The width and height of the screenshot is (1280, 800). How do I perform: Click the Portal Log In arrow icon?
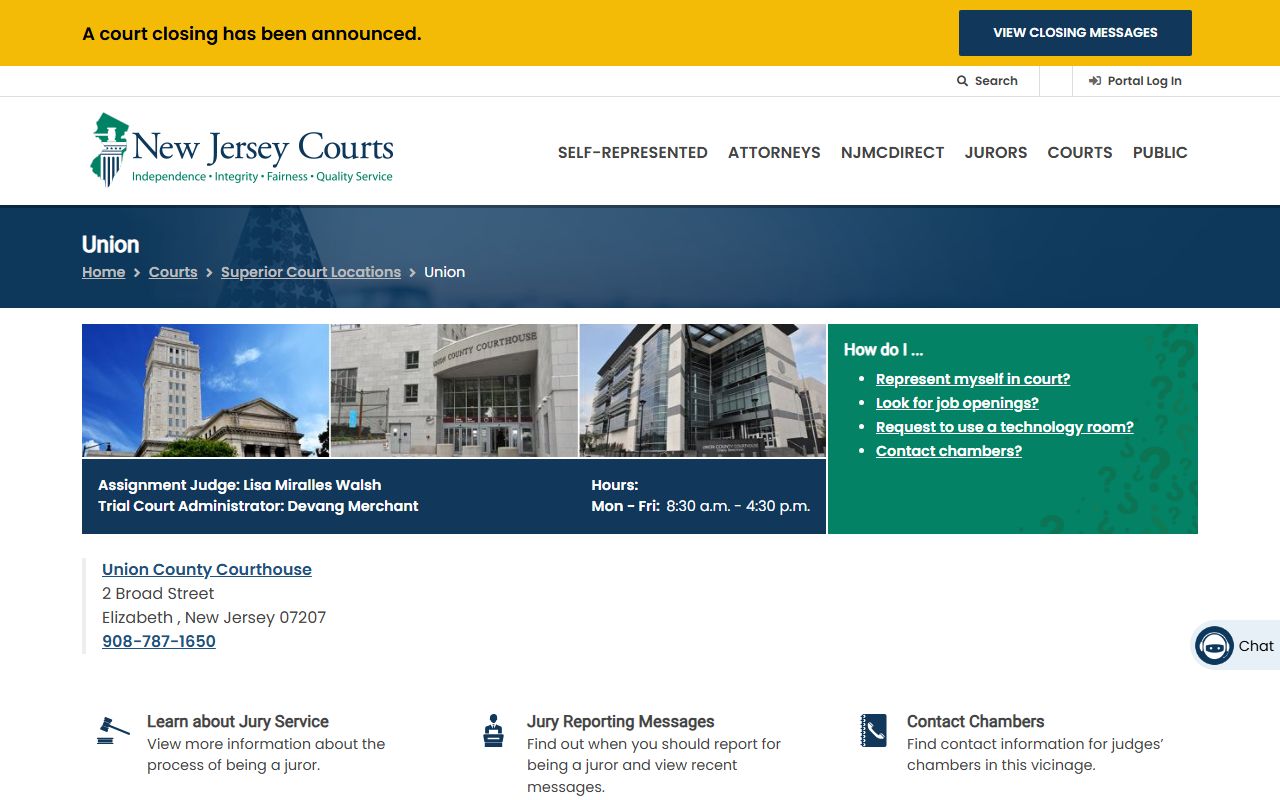[1095, 81]
